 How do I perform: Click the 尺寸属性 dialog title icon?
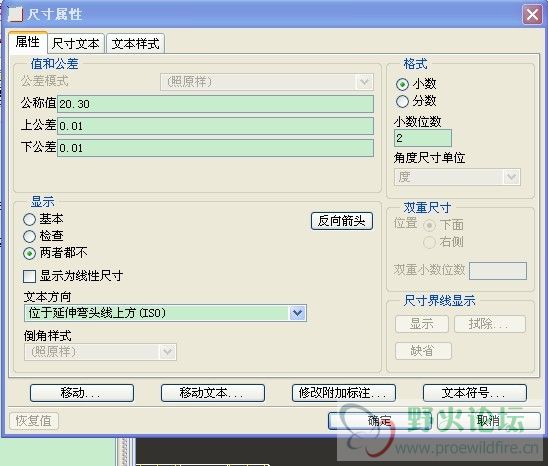15,15
